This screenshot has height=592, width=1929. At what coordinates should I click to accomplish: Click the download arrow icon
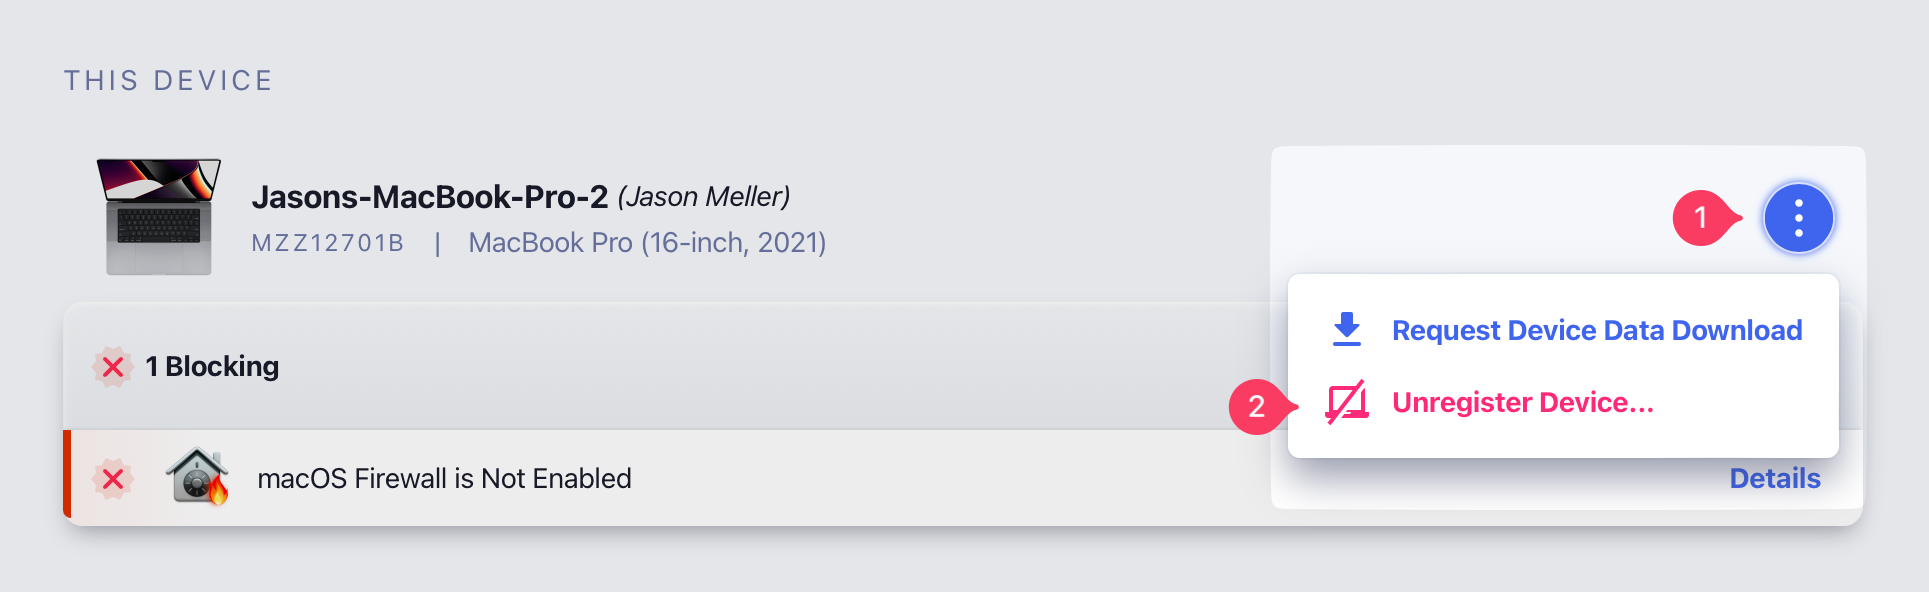click(x=1347, y=329)
